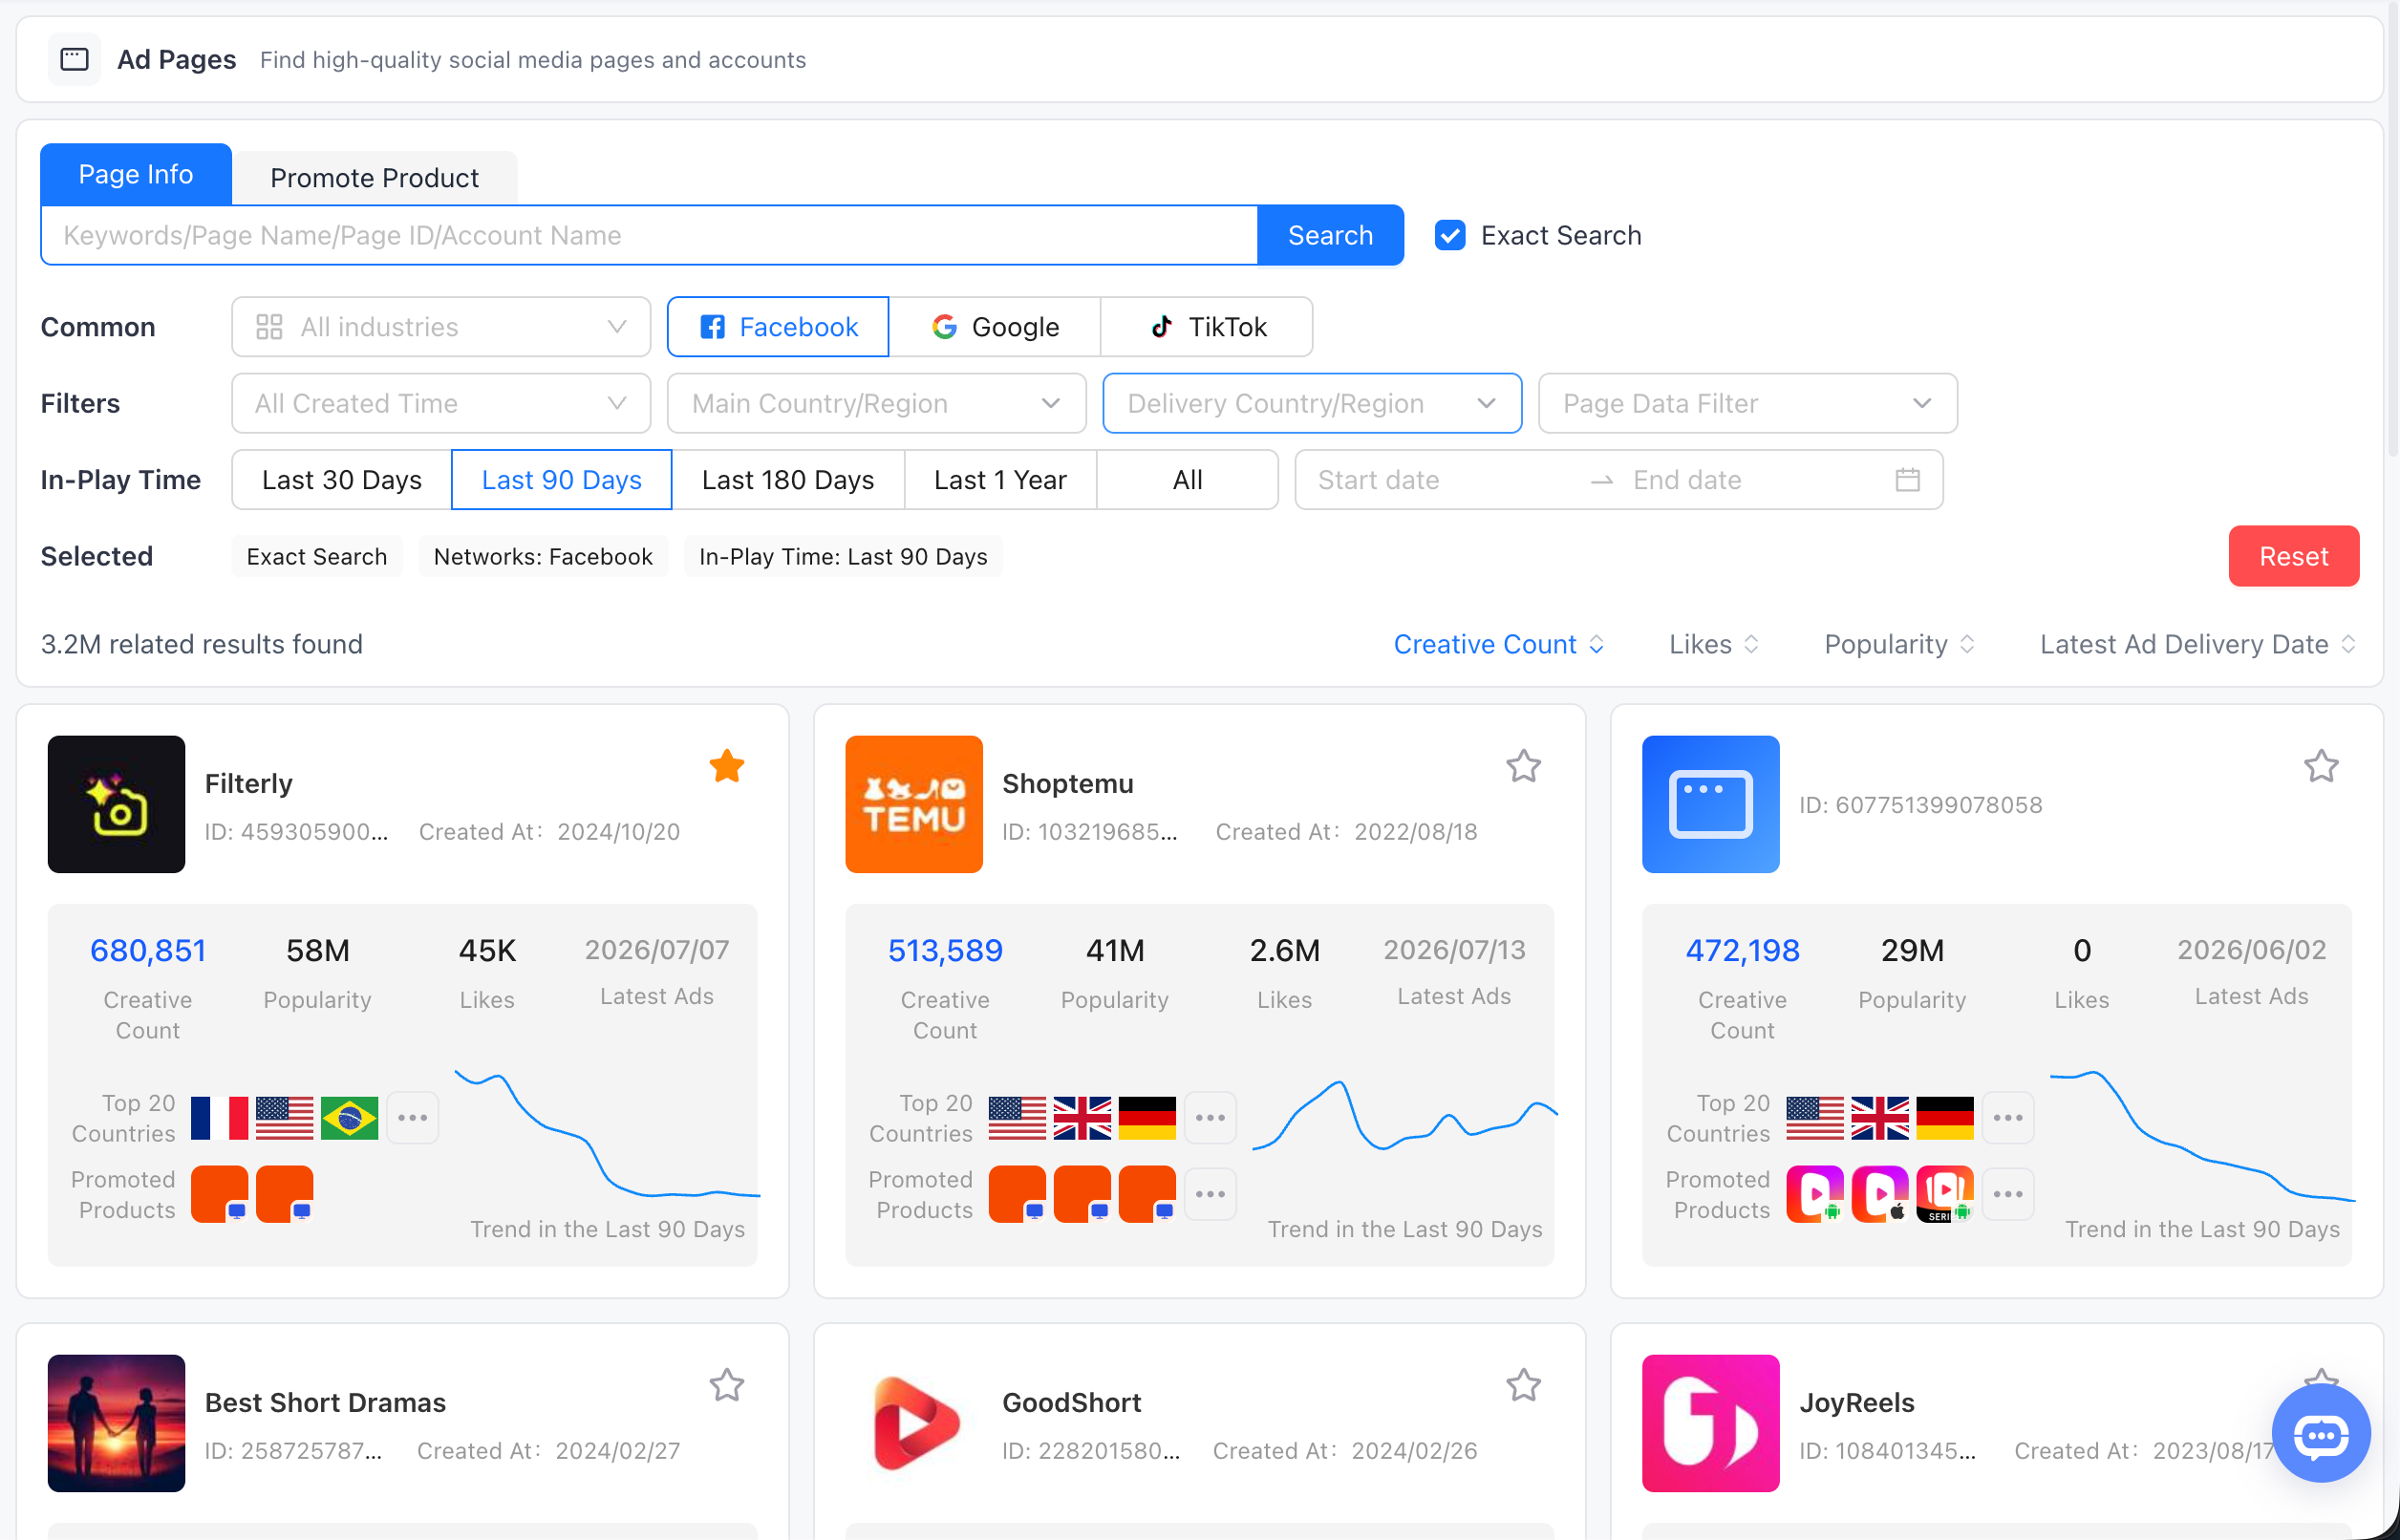The image size is (2400, 1540).
Task: Expand Page Data Filter dropdown
Action: coord(1747,403)
